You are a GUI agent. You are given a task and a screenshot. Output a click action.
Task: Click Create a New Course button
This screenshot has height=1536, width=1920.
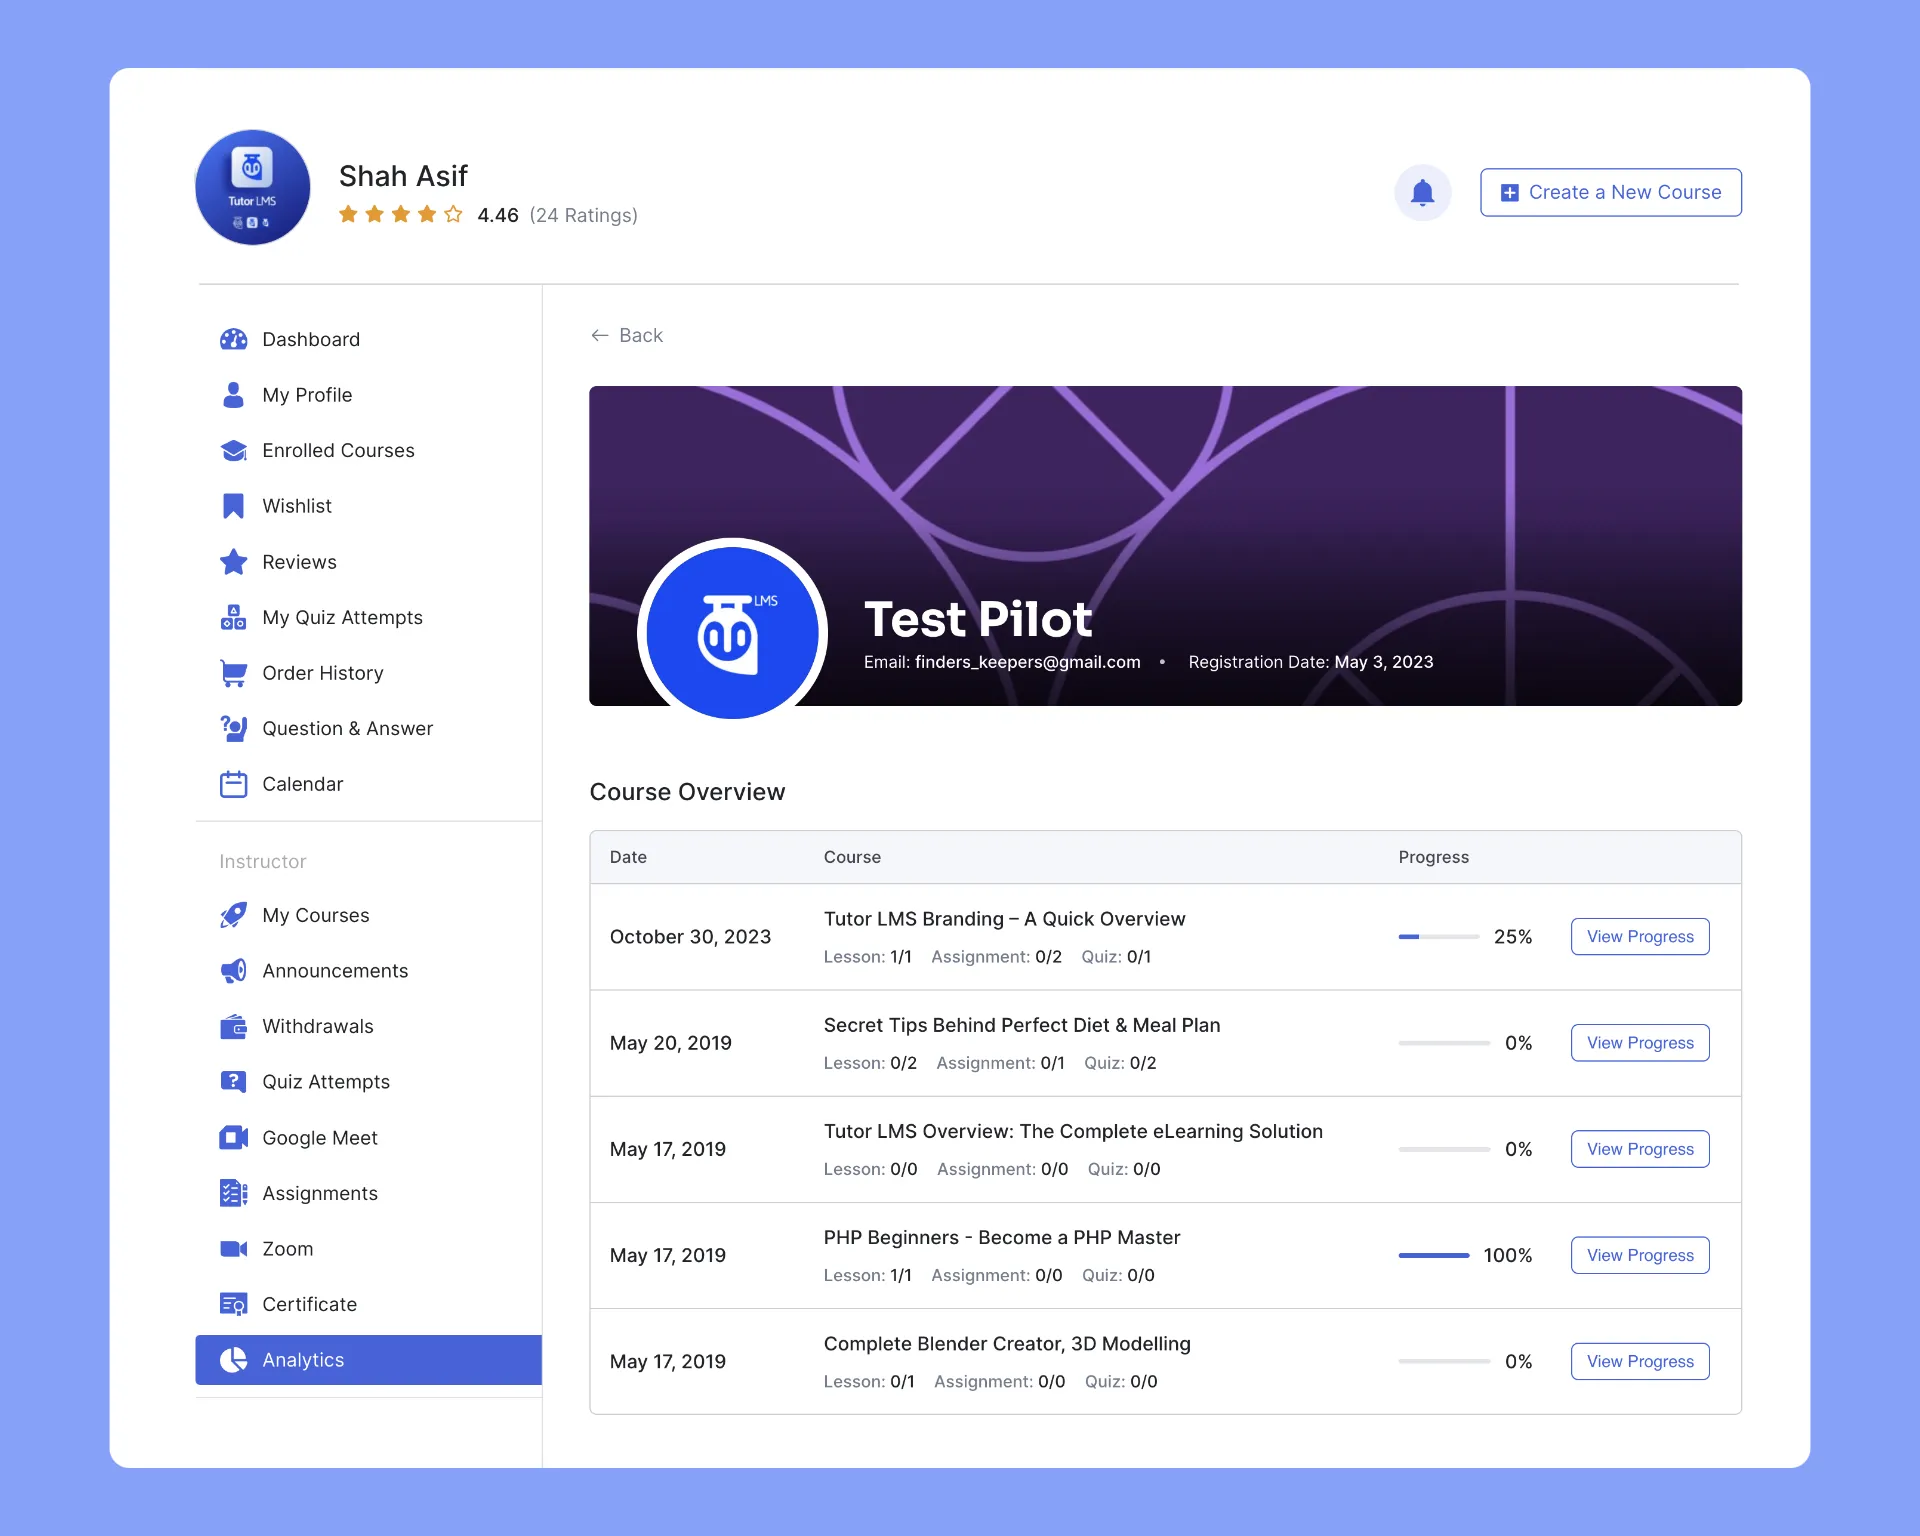(1611, 191)
